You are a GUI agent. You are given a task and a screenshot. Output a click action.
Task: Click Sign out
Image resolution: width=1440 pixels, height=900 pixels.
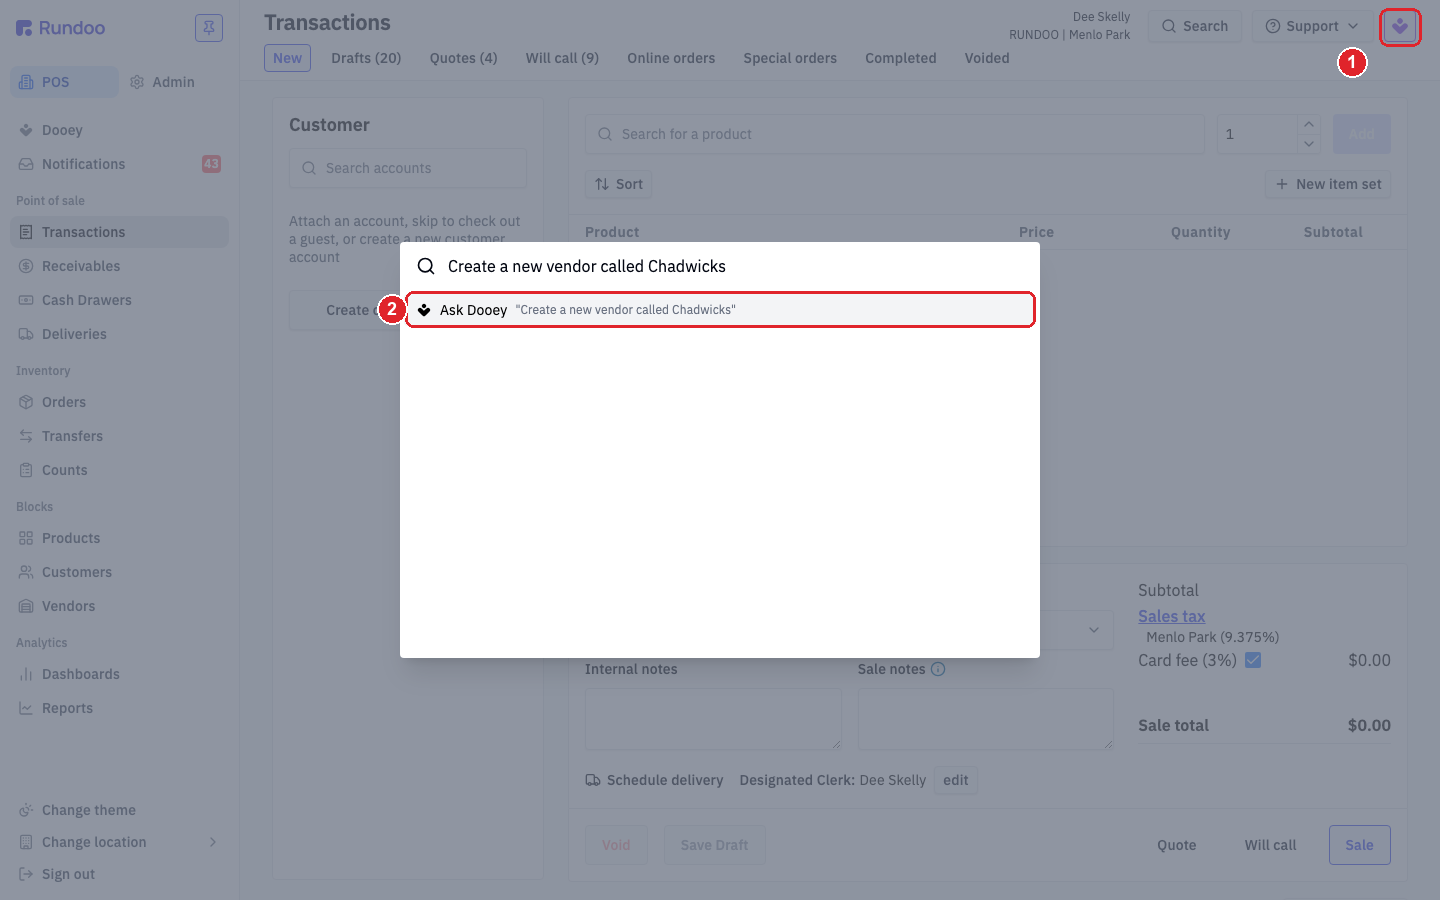tap(119, 874)
